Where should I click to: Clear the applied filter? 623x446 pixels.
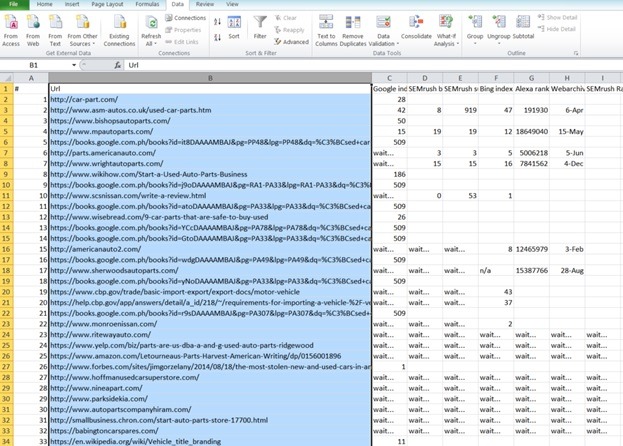coord(286,18)
